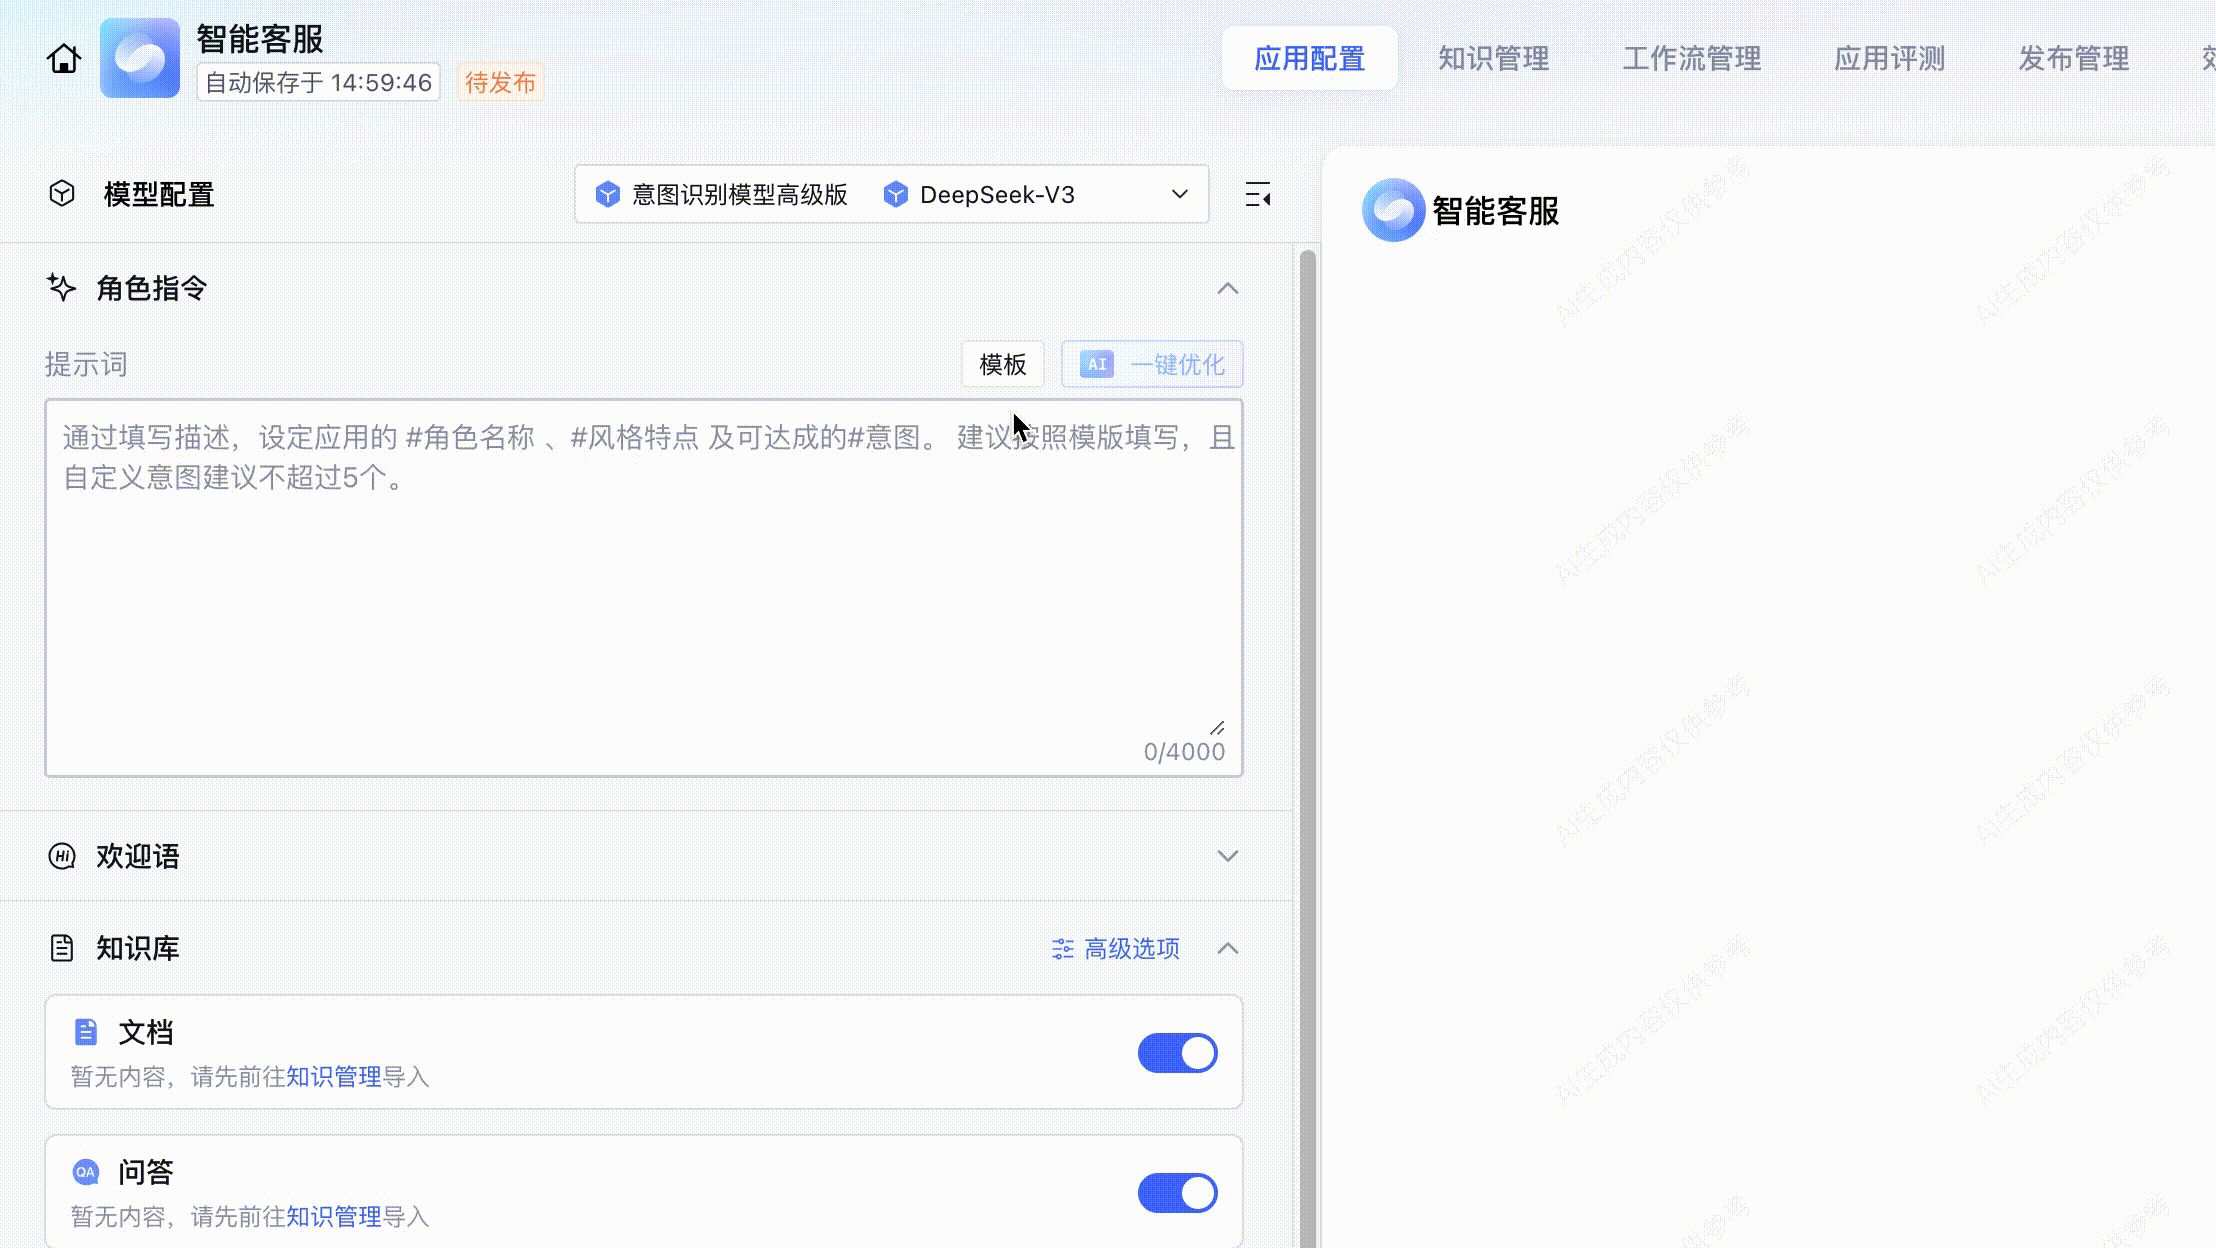Click the 欢迎语 Hi bubble icon
The height and width of the screenshot is (1248, 2216).
click(x=62, y=856)
